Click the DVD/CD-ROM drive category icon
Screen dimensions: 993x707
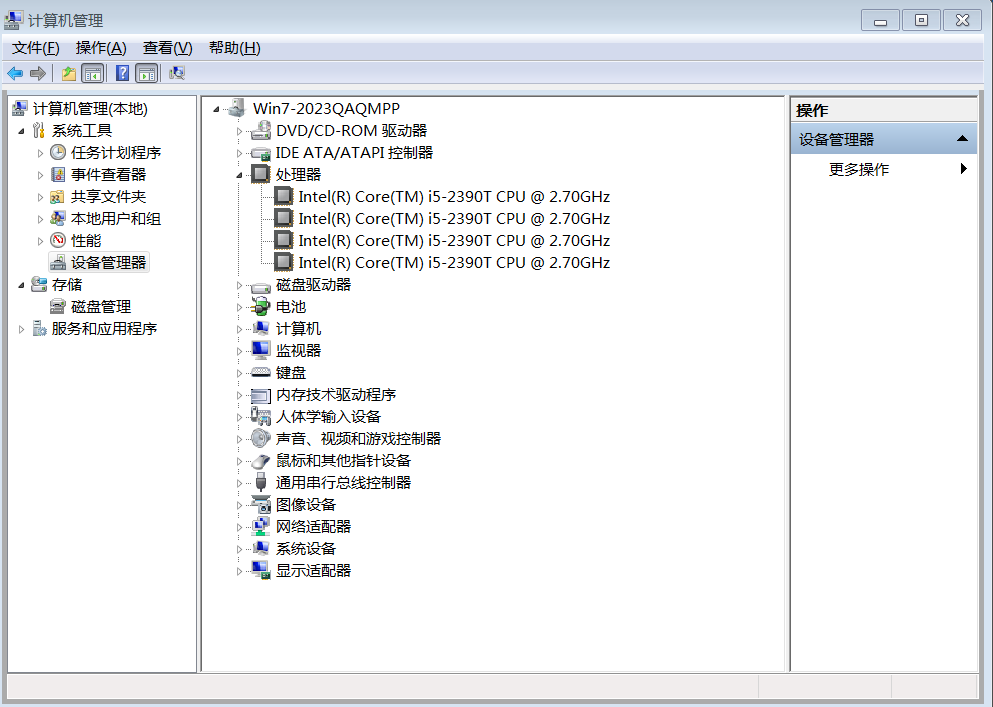[261, 131]
